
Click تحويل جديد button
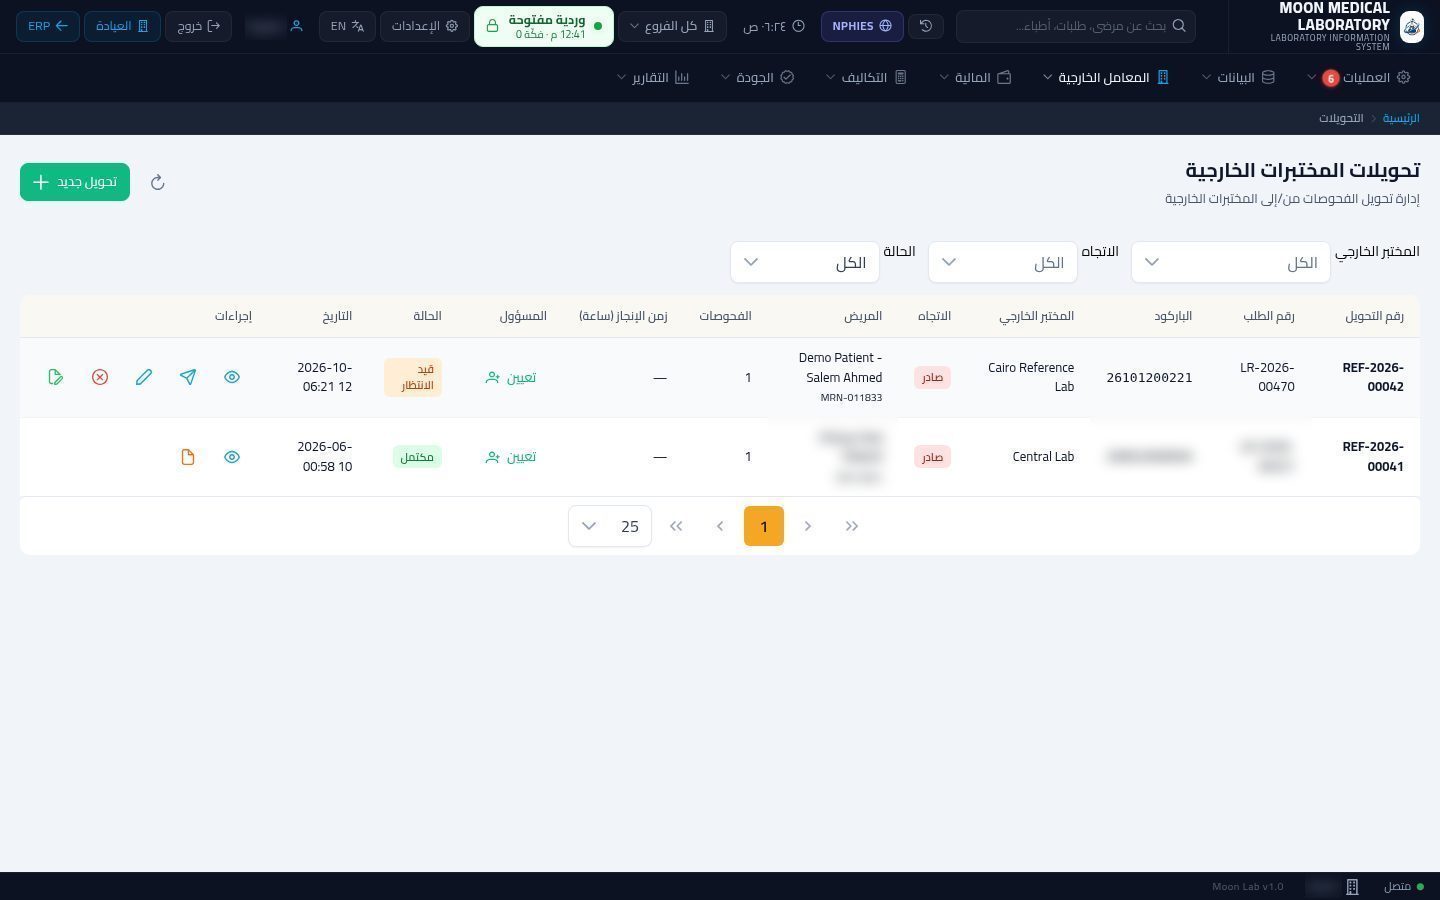(x=75, y=182)
